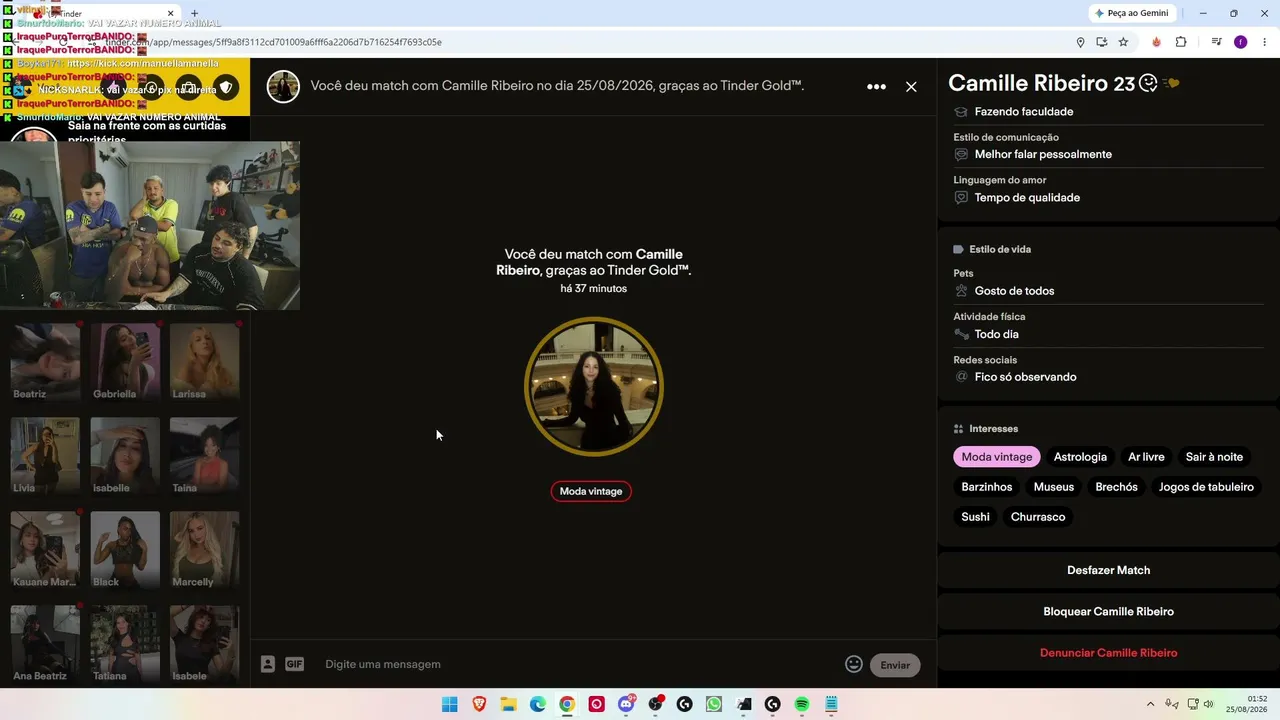Click Bloquear Camille Ribeiro
1280x720 pixels.
click(x=1108, y=611)
